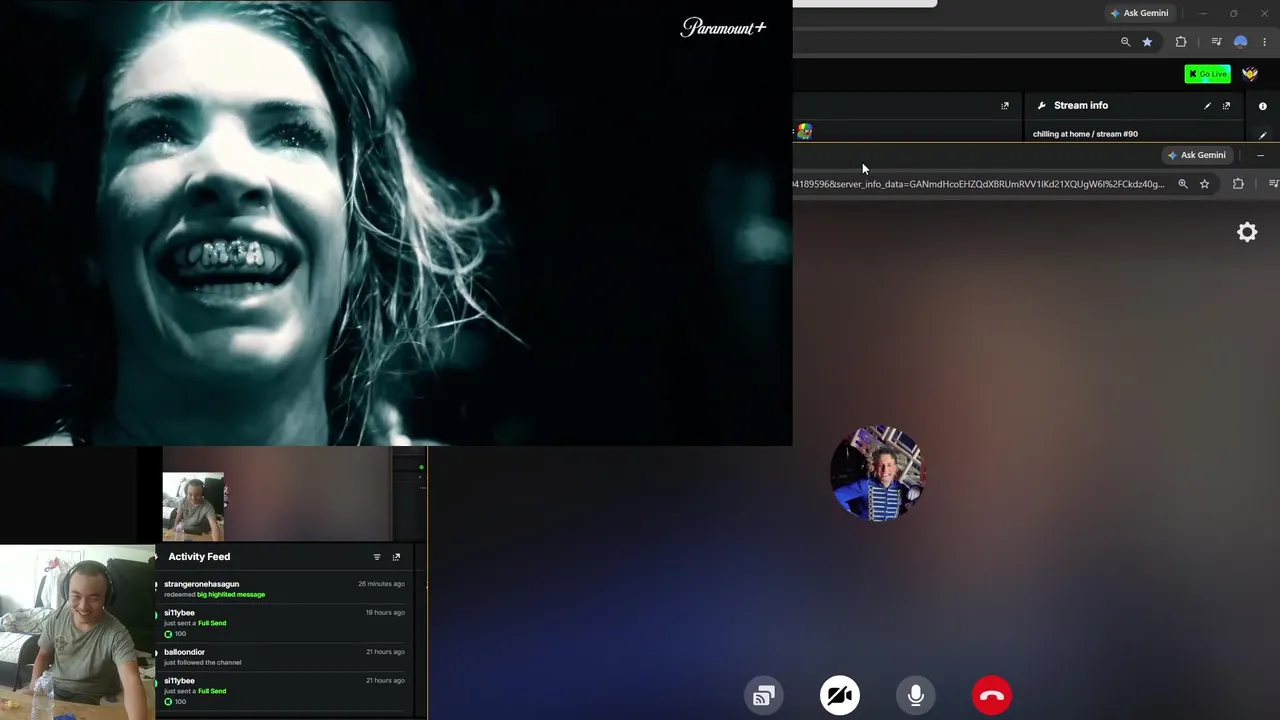Open si11ybee entry from 21 hours ago
1280x720 pixels.
(x=285, y=691)
